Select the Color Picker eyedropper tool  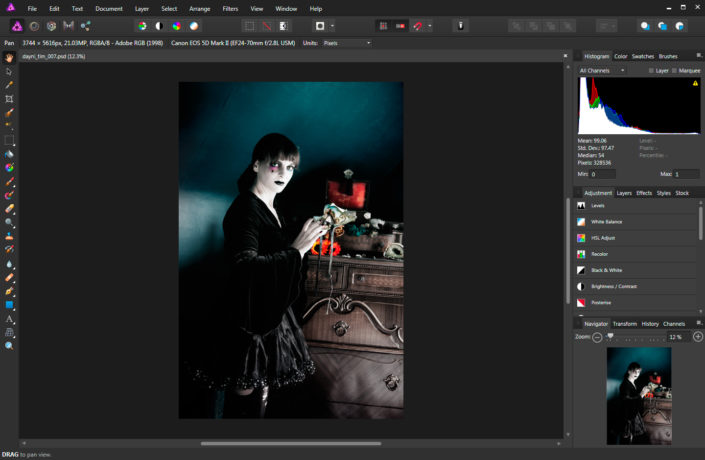[9, 85]
